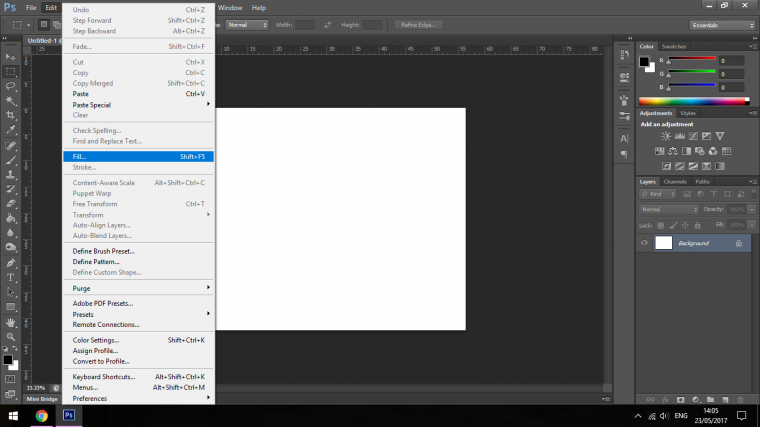Expand the Transform submenu
The width and height of the screenshot is (760, 427).
pos(139,215)
